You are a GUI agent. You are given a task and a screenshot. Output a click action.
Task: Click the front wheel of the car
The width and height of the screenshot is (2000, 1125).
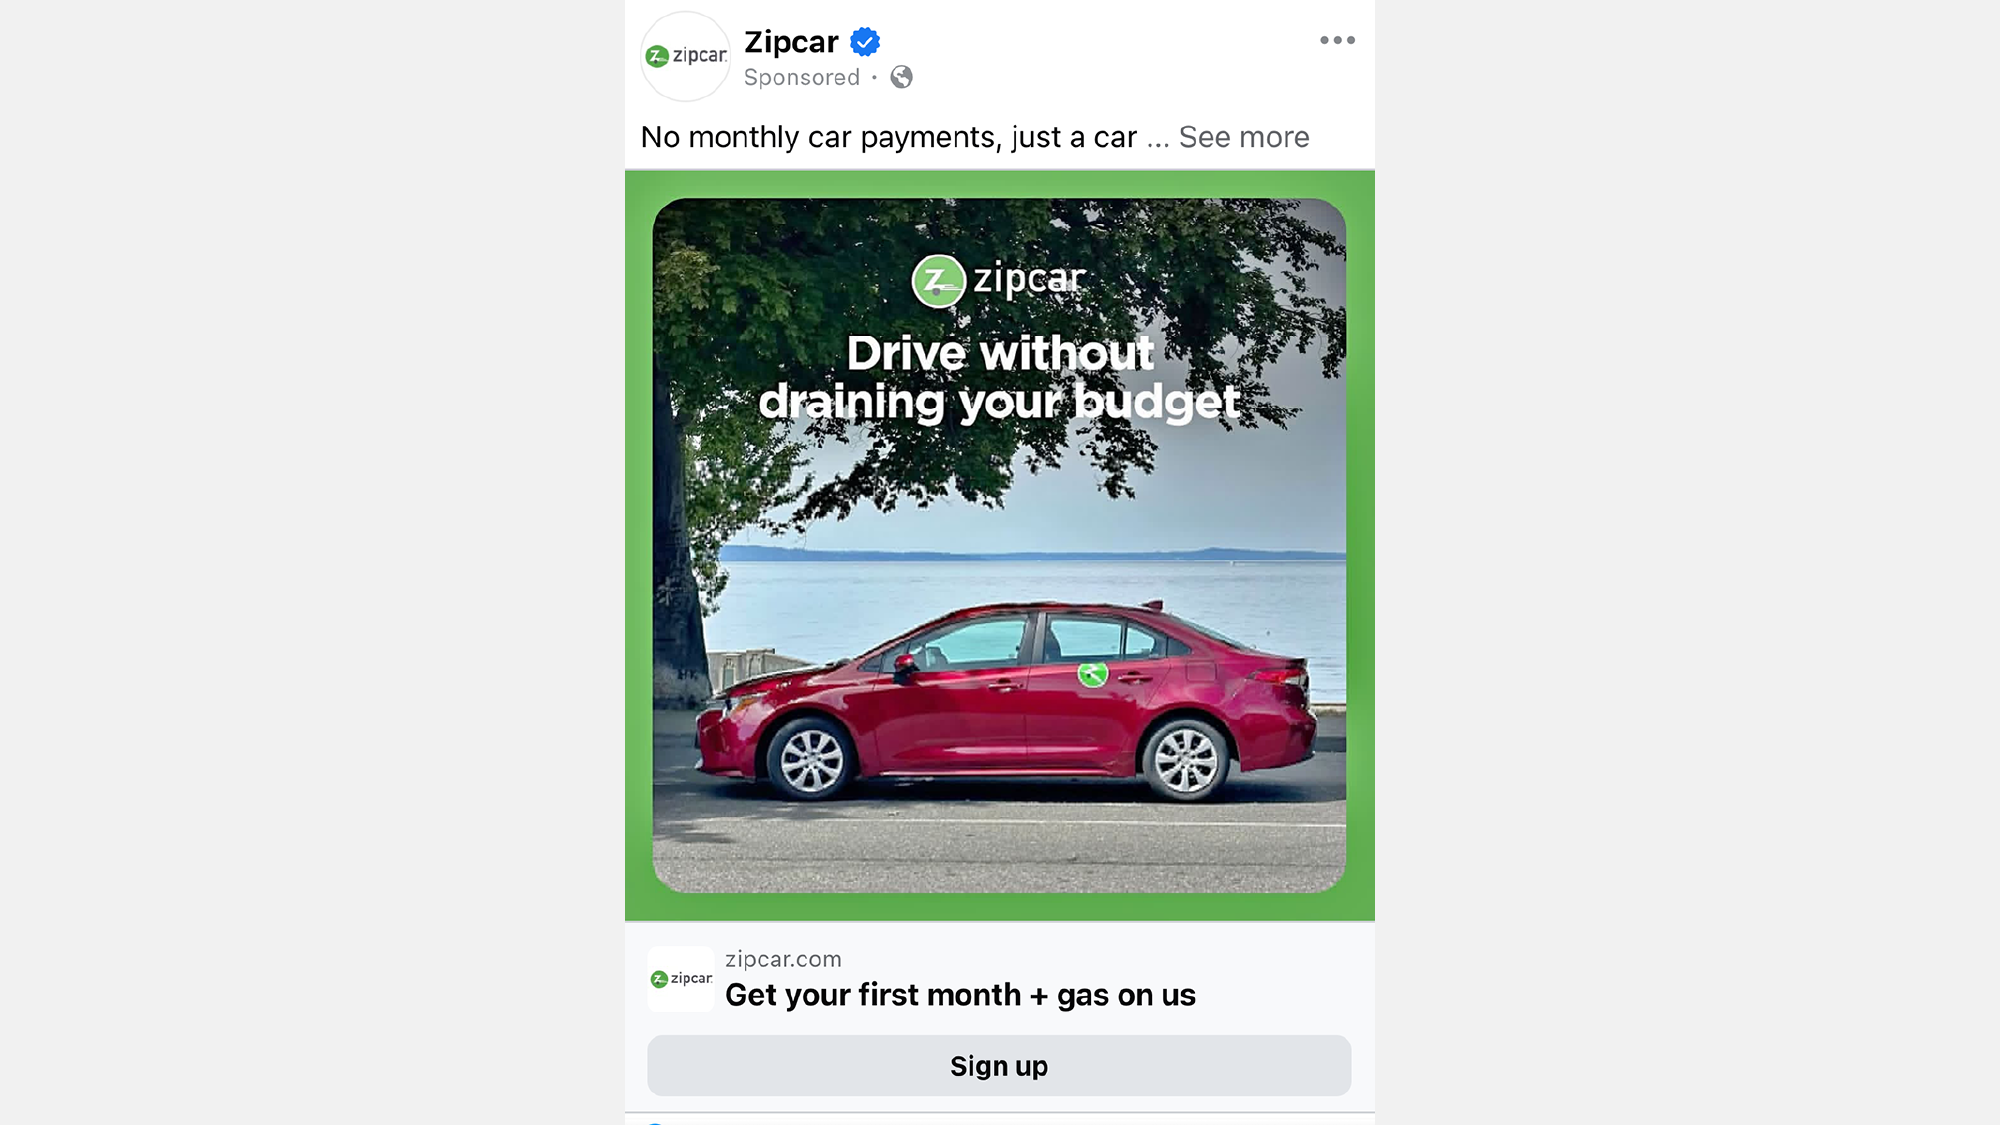[x=811, y=760]
